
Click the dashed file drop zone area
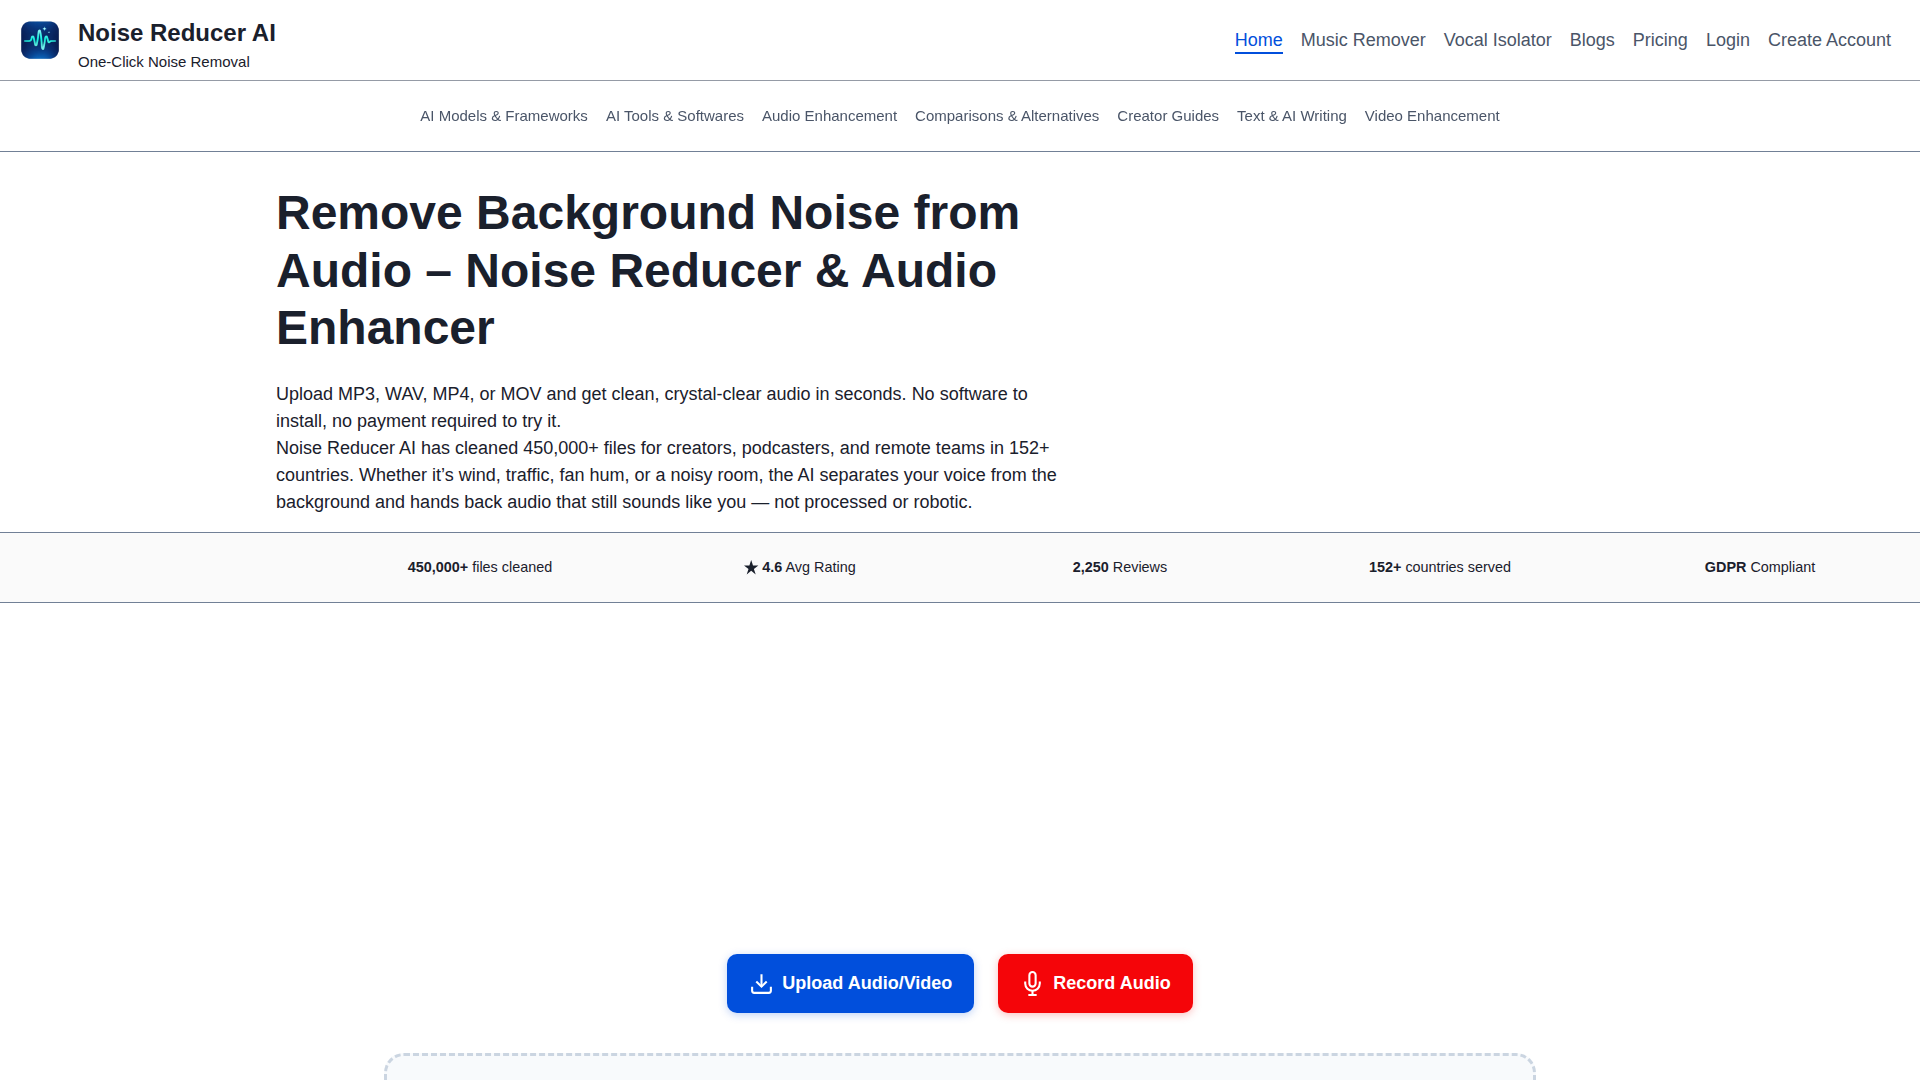(x=960, y=1066)
